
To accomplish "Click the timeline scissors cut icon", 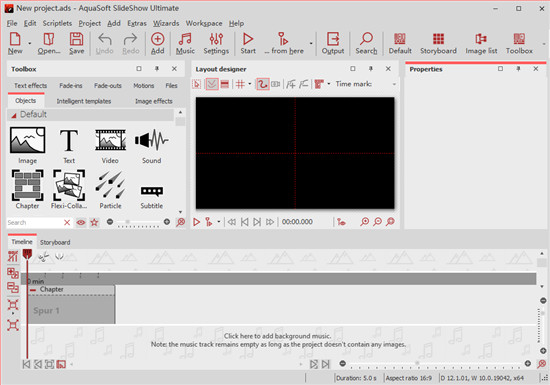I will point(43,257).
